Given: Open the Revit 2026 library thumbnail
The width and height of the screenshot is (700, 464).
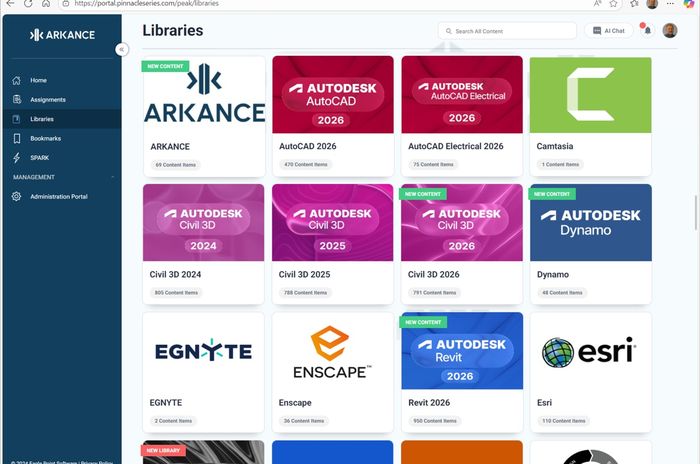Looking at the screenshot, I should [462, 351].
